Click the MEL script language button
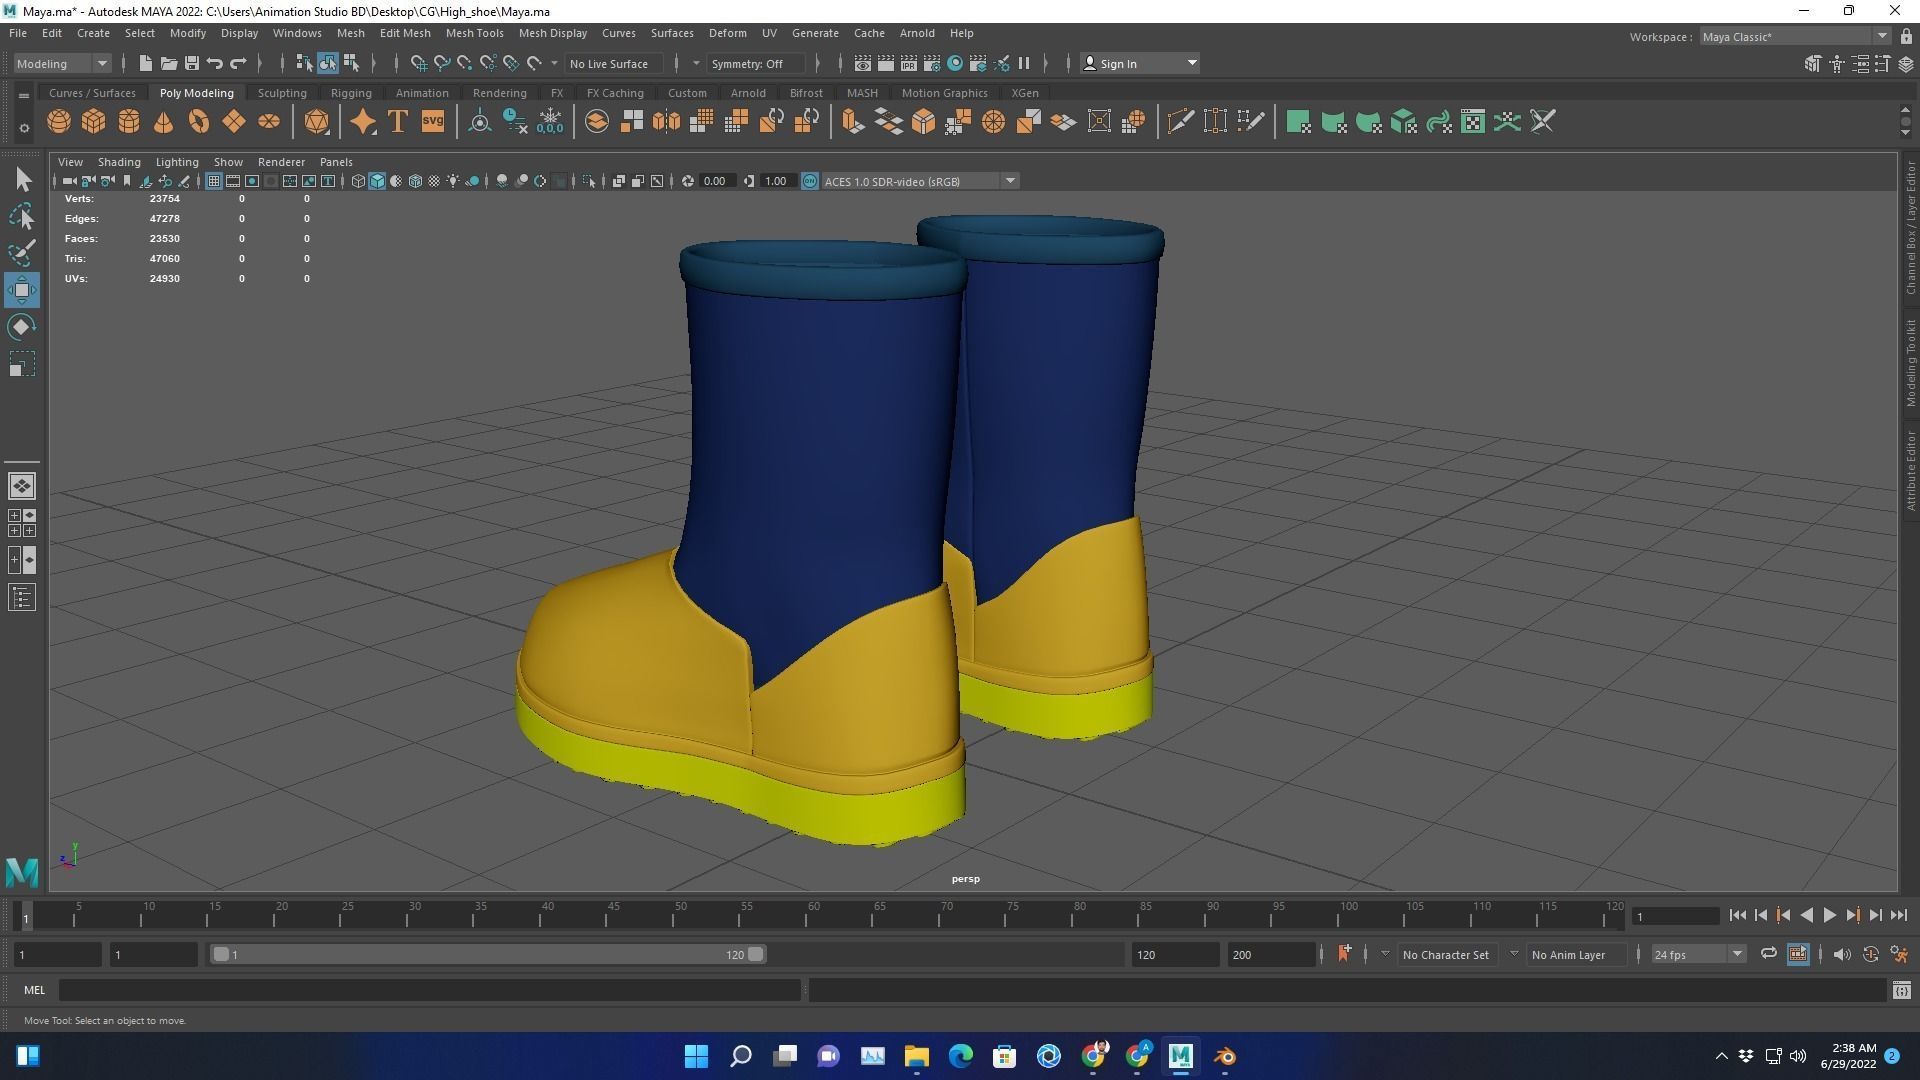This screenshot has height=1080, width=1920. (35, 990)
